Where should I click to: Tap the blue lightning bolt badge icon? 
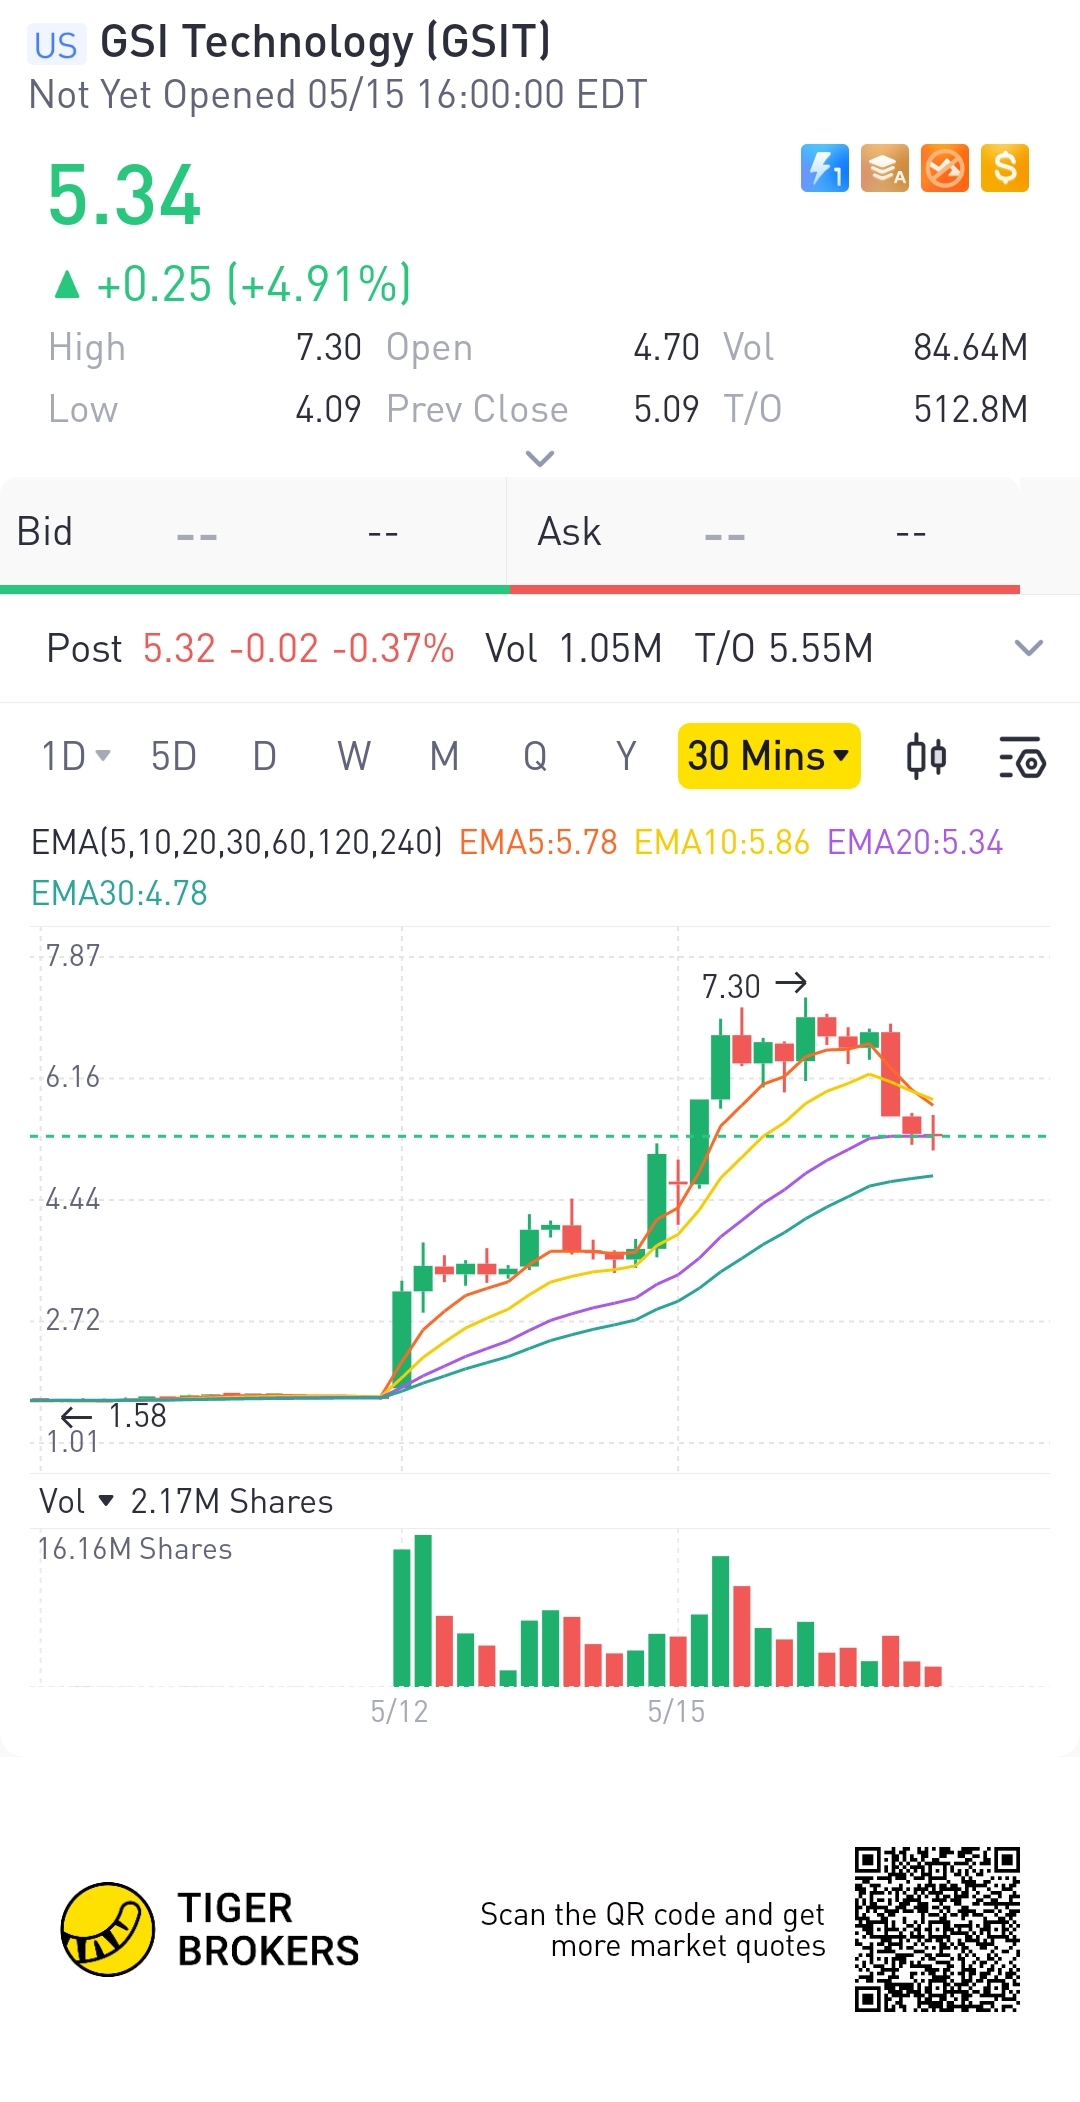pos(825,168)
